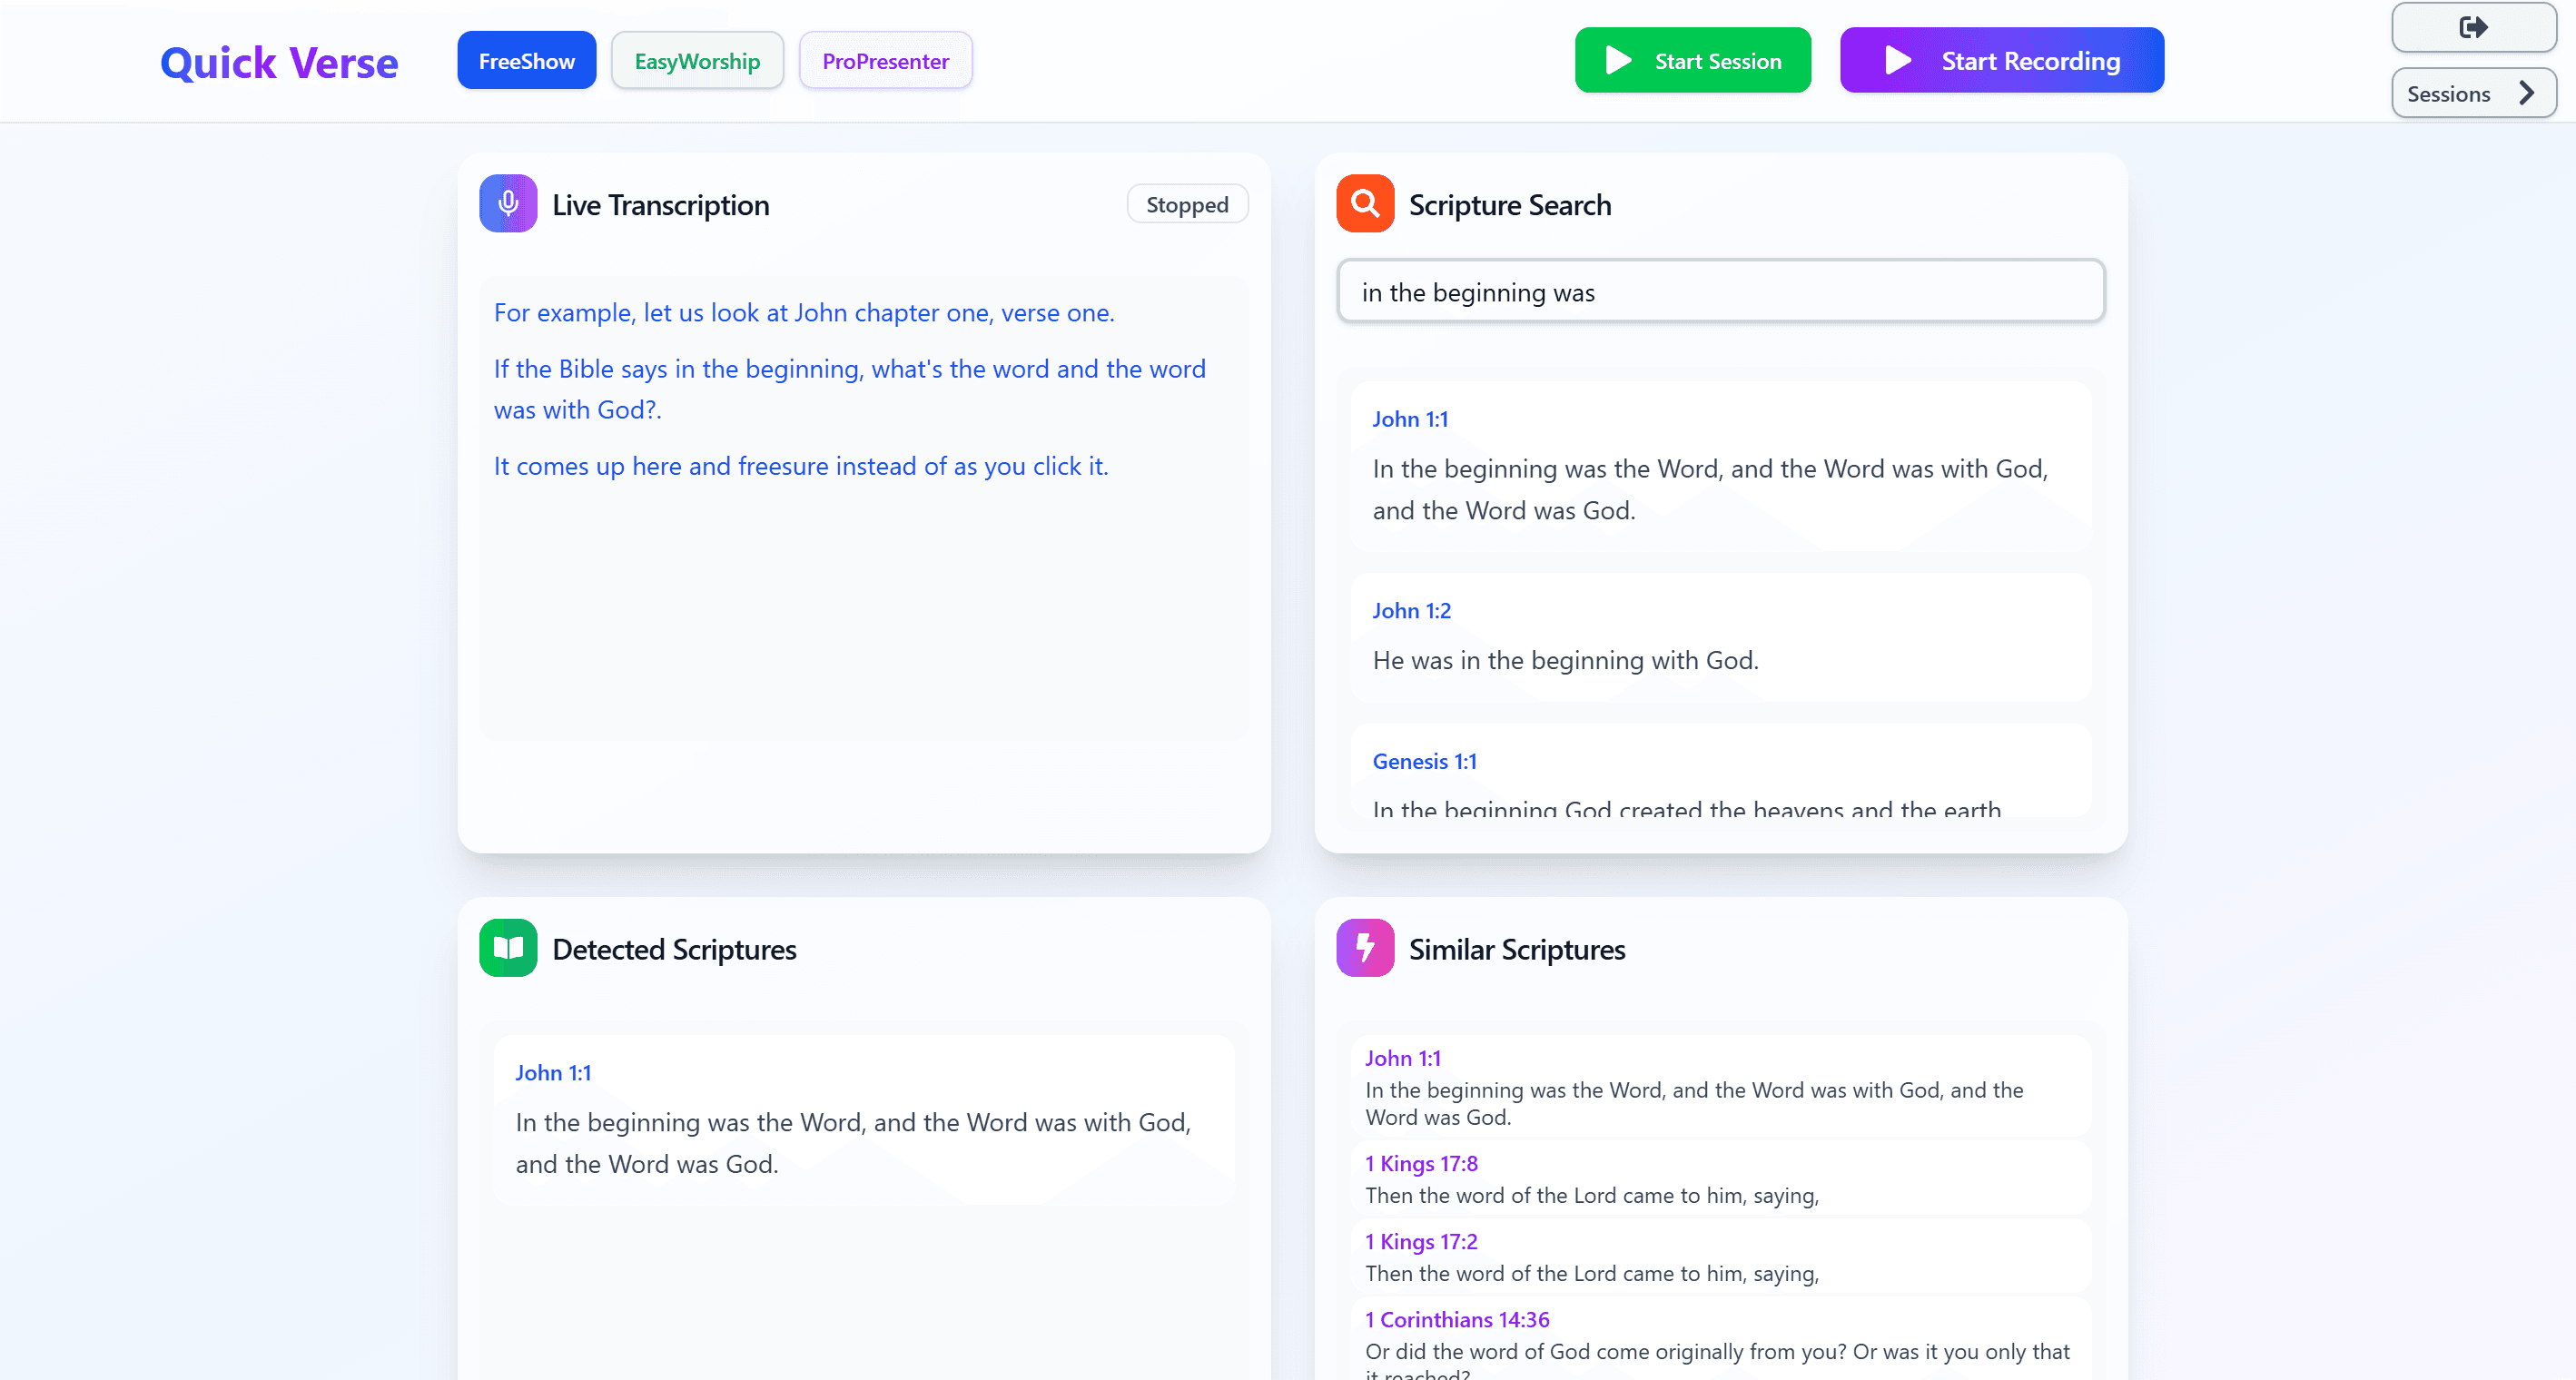Click the scripture search input field
Viewport: 2576px width, 1380px height.
pos(1720,292)
